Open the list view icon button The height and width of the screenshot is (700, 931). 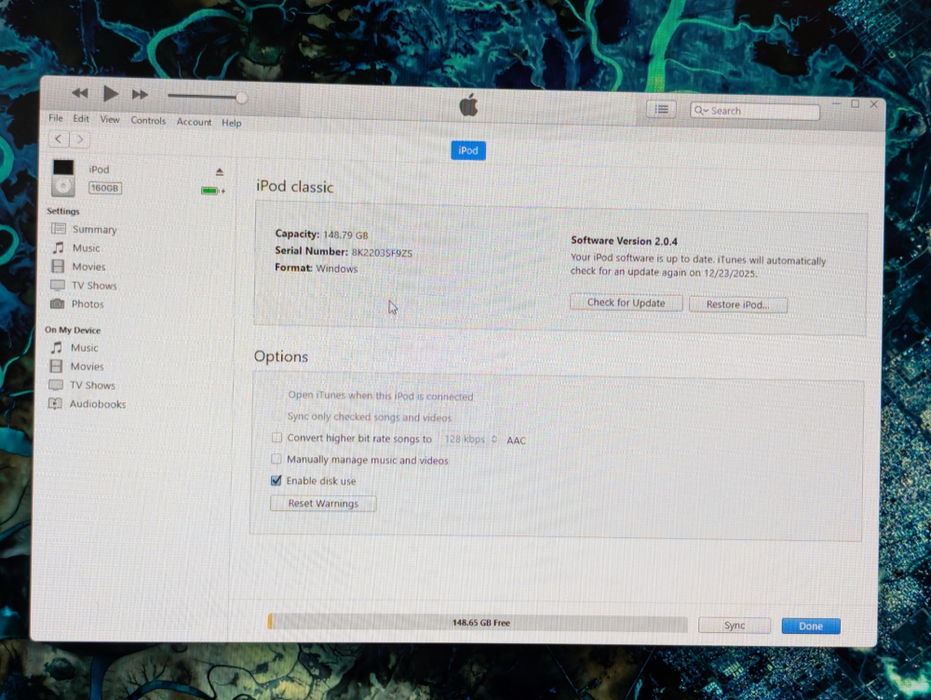[x=661, y=109]
